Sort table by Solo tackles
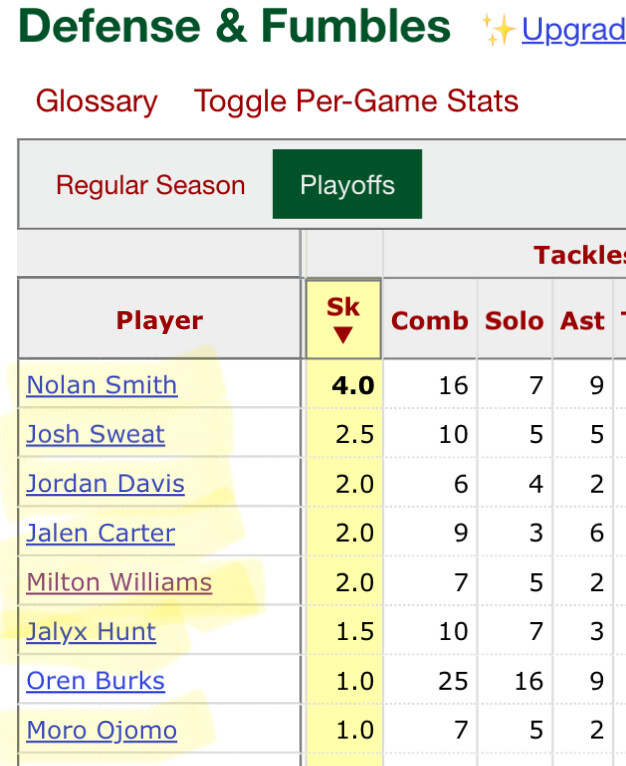626x766 pixels. (514, 321)
